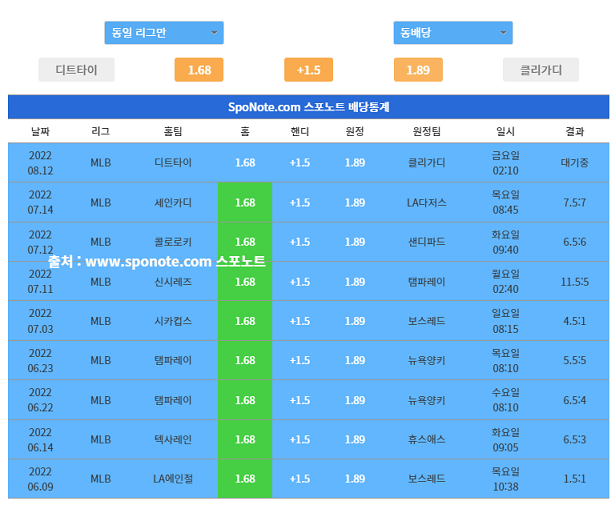The image size is (615, 509).
Task: Click the 7.5:7 result cell
Action: 574,202
